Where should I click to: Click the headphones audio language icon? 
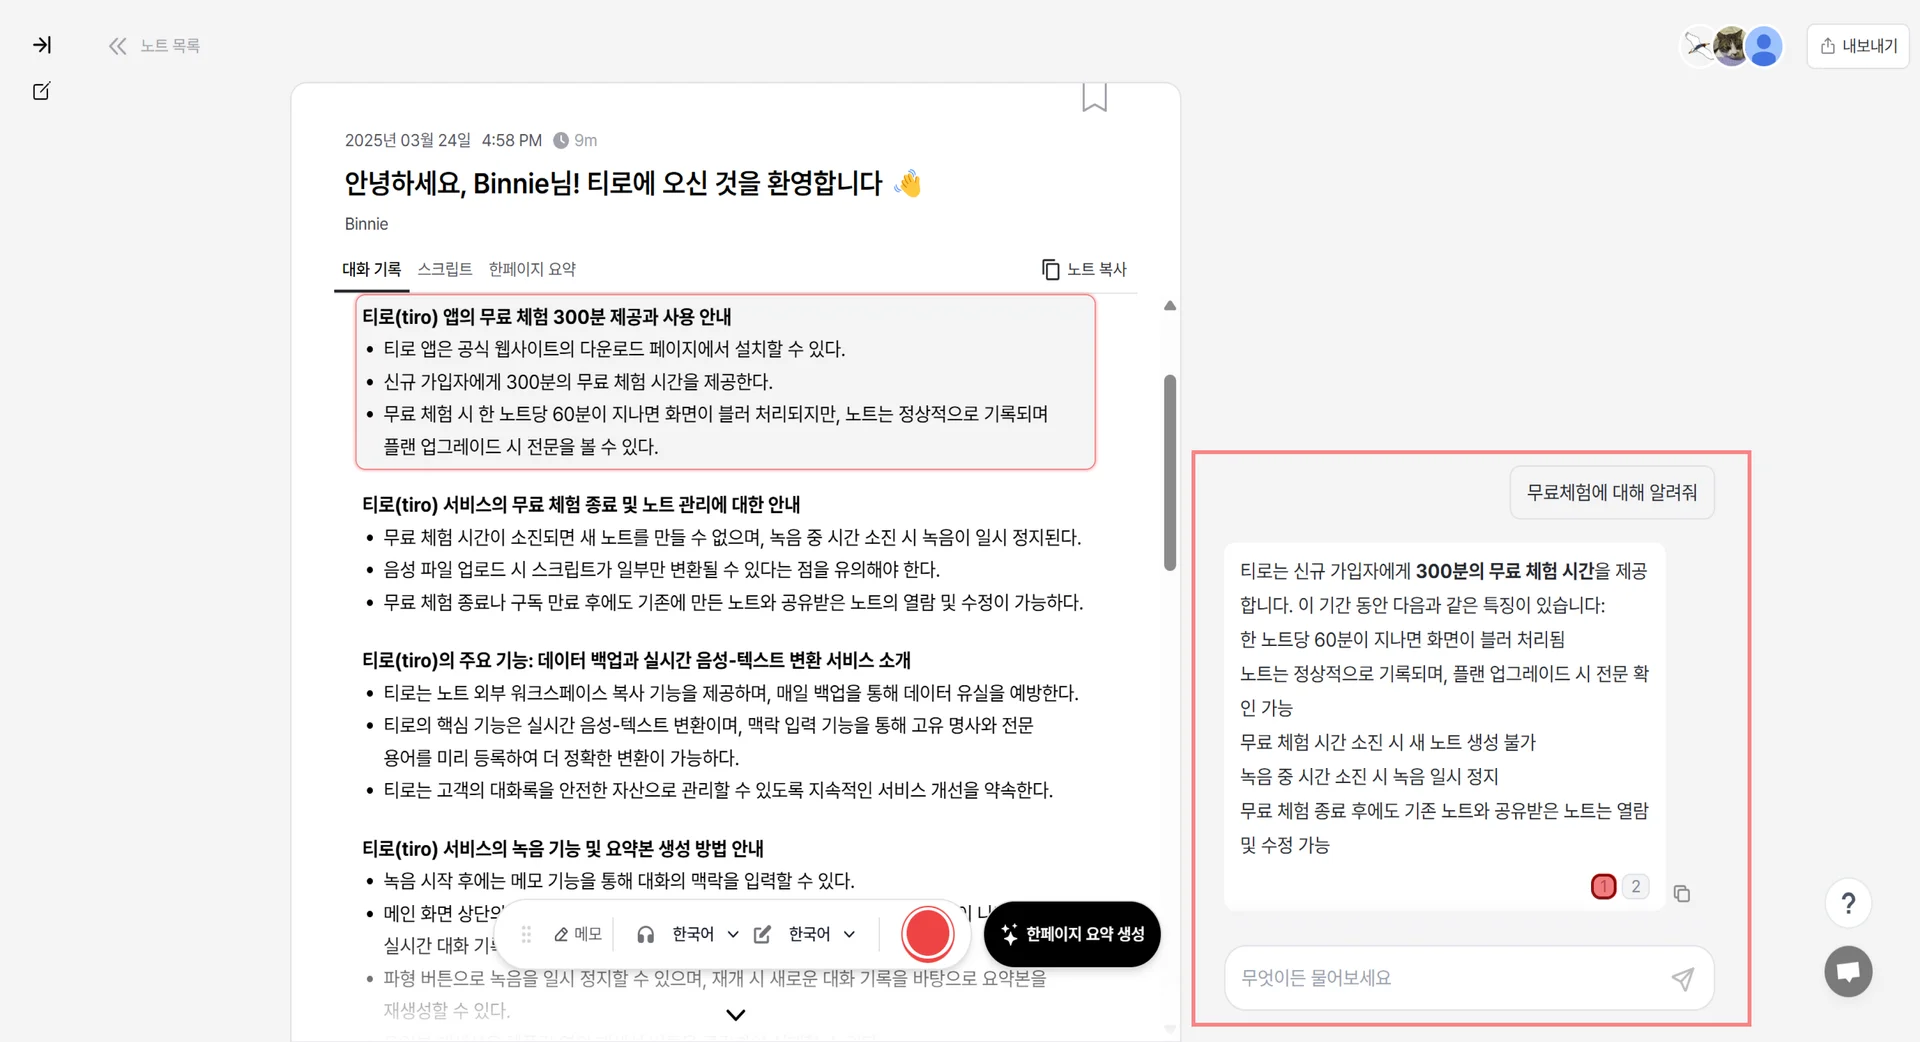(646, 934)
